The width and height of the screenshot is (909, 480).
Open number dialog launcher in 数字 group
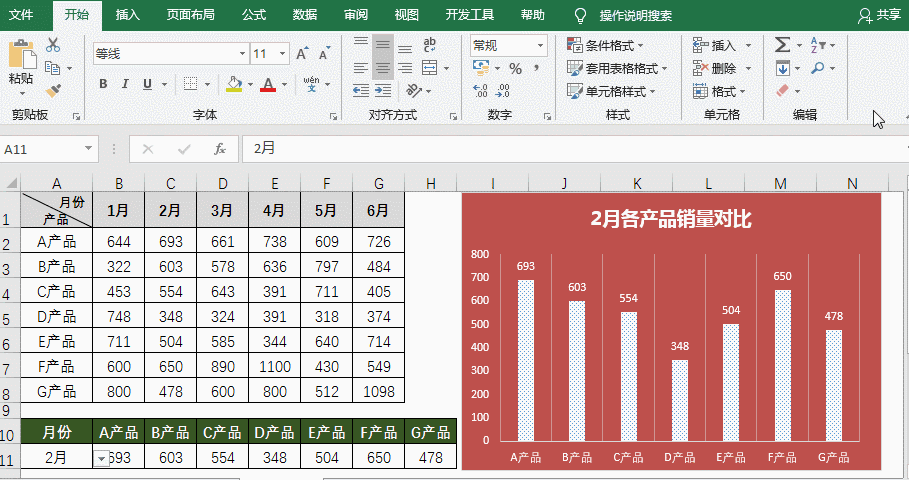tap(547, 117)
